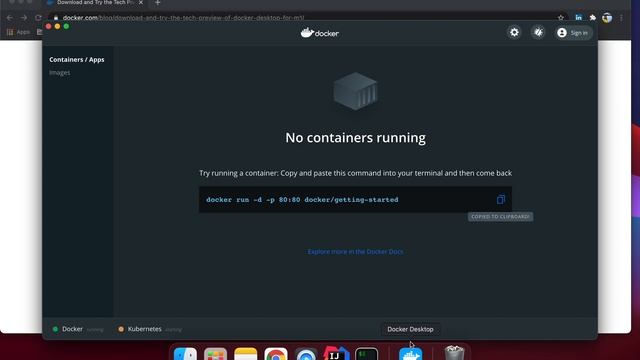Click the Sign in button
This screenshot has height=360, width=640.
point(573,33)
